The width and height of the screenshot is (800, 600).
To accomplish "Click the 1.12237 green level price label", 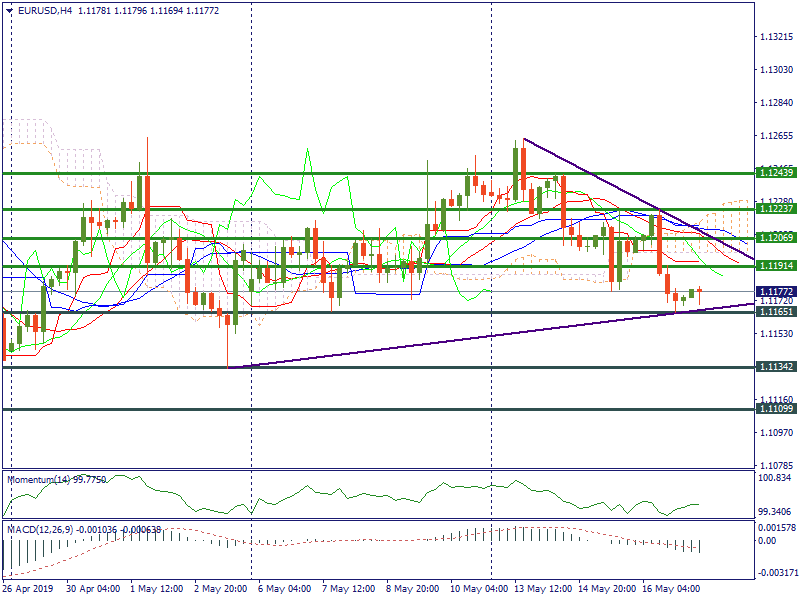I will pyautogui.click(x=776, y=209).
